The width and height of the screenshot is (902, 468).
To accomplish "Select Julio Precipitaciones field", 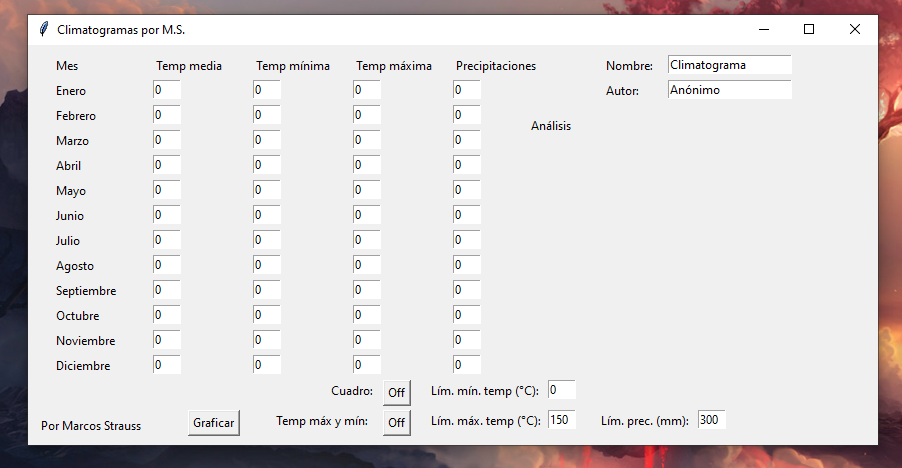I will (467, 240).
